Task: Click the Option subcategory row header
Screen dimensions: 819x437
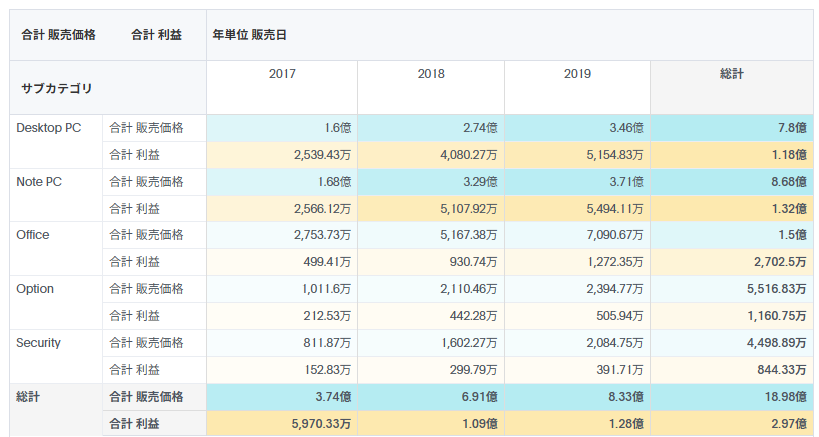Action: pyautogui.click(x=35, y=290)
